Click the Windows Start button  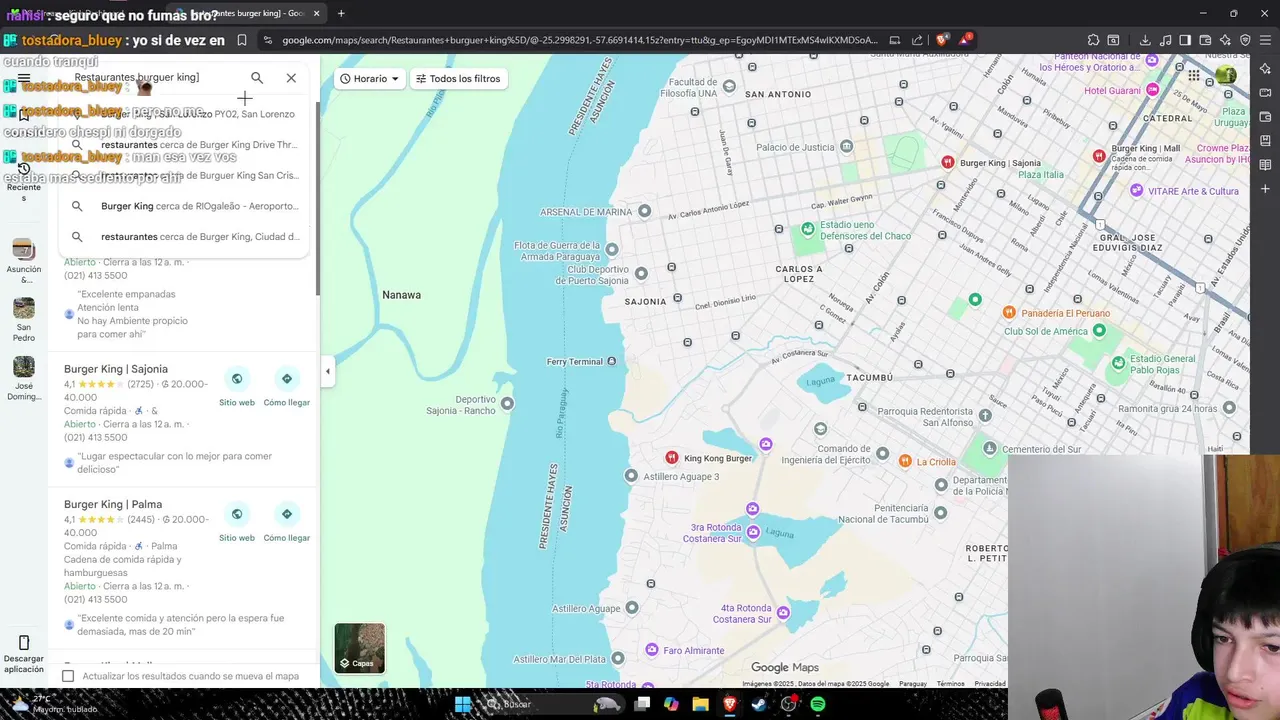click(463, 704)
